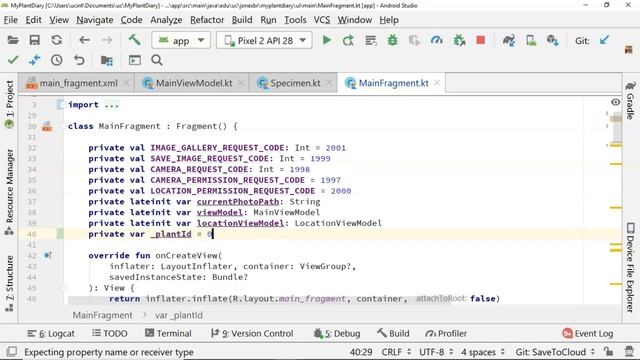Navigate back with the left arrow
The height and width of the screenshot is (360, 640).
(84, 40)
